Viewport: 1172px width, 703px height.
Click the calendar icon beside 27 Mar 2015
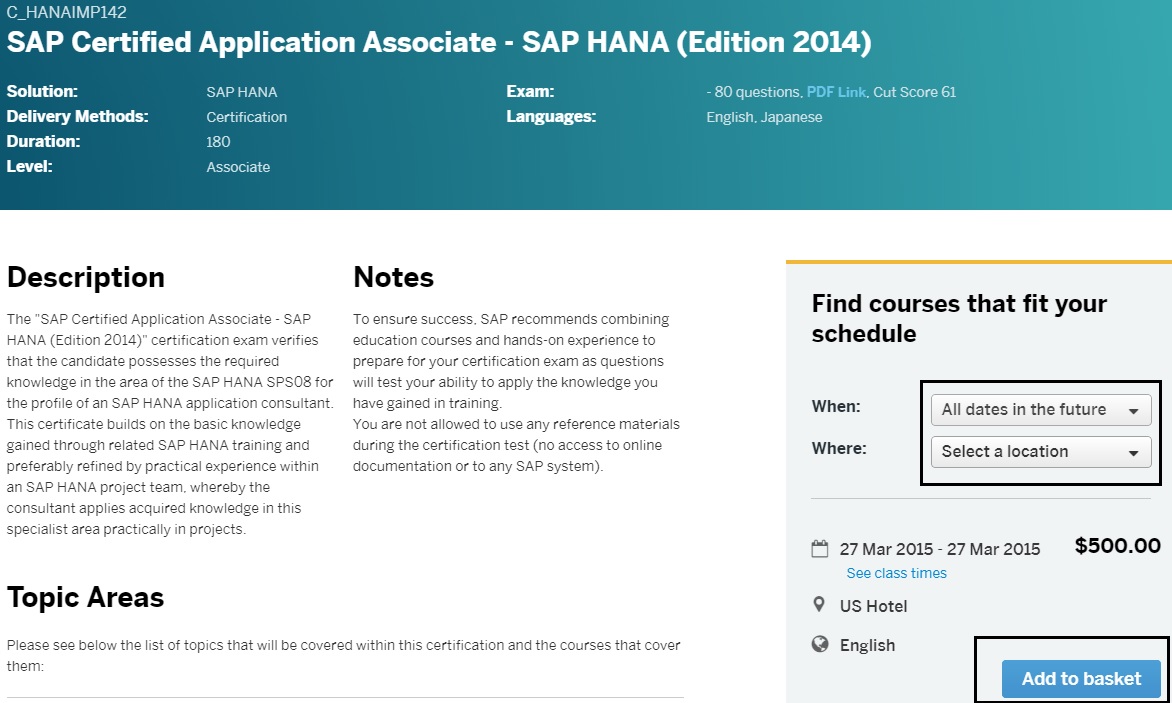(820, 549)
